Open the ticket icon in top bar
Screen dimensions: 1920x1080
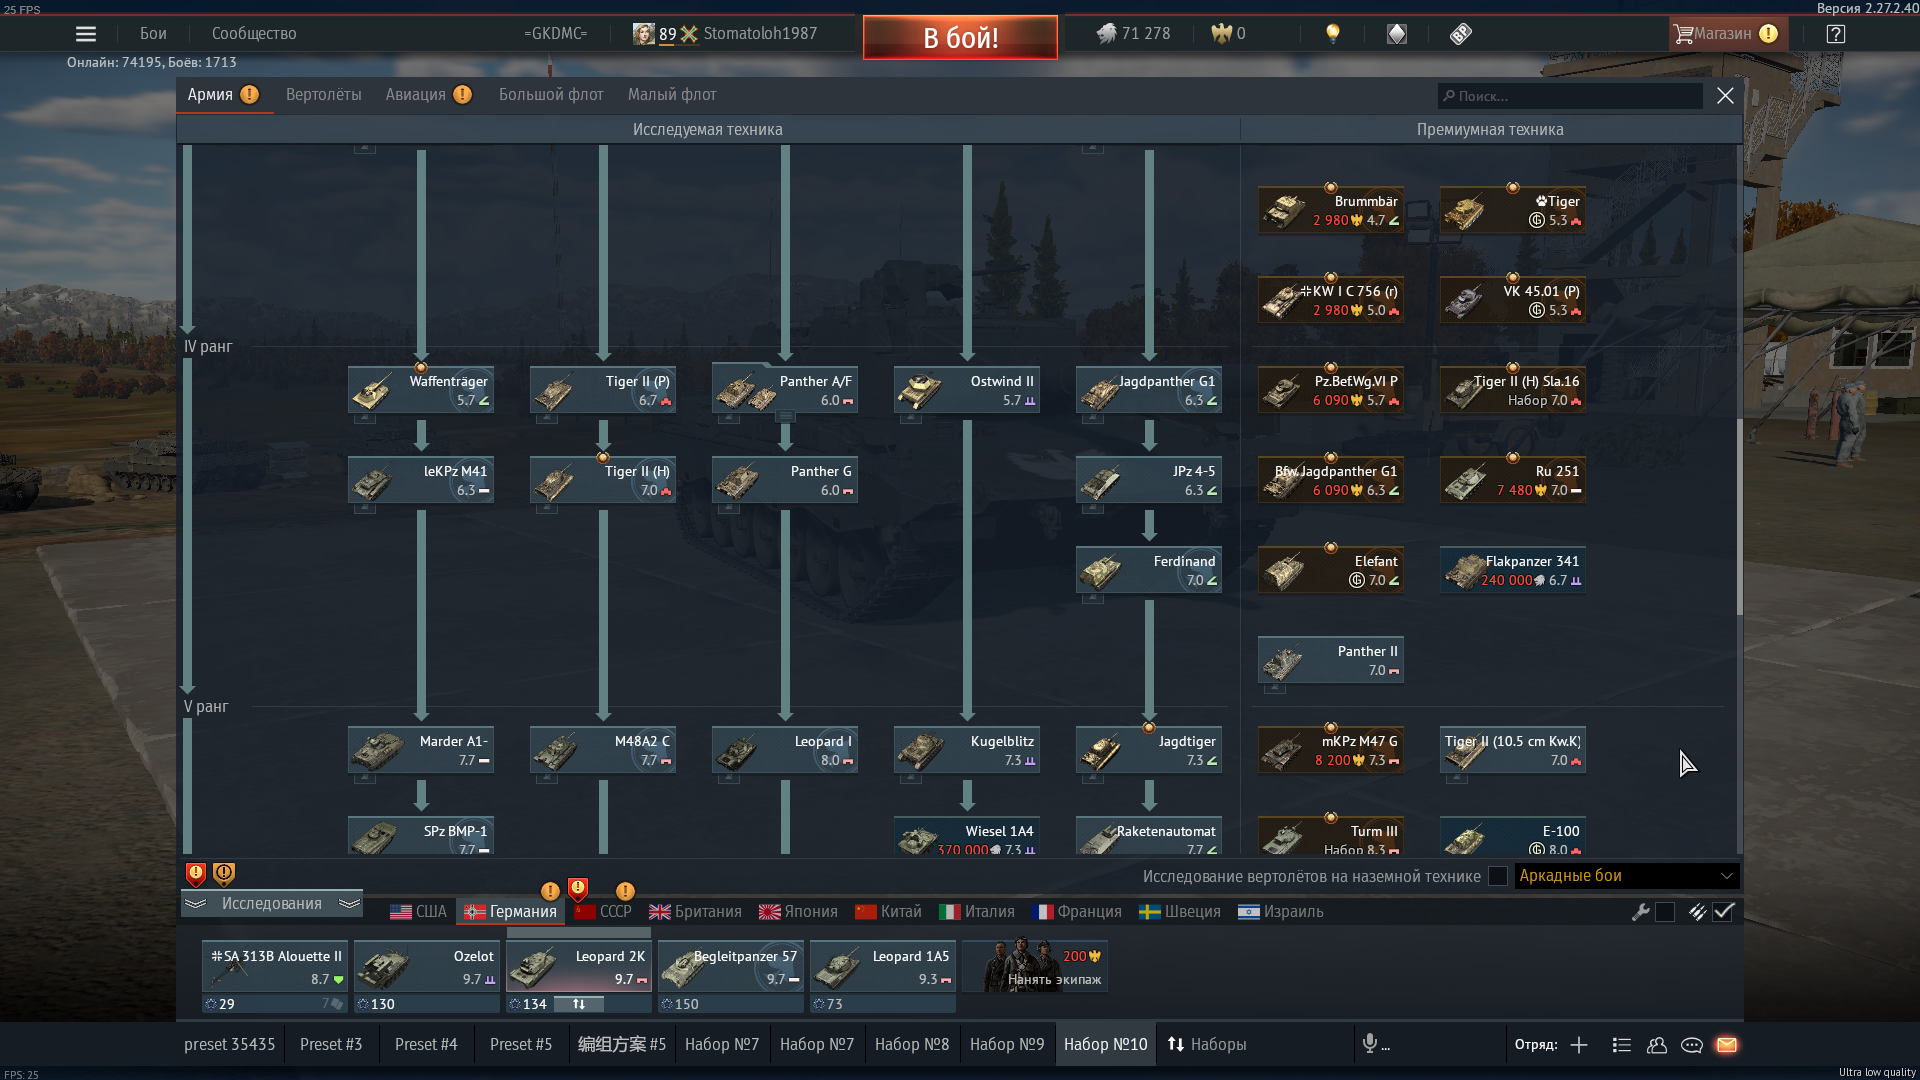pos(1461,34)
